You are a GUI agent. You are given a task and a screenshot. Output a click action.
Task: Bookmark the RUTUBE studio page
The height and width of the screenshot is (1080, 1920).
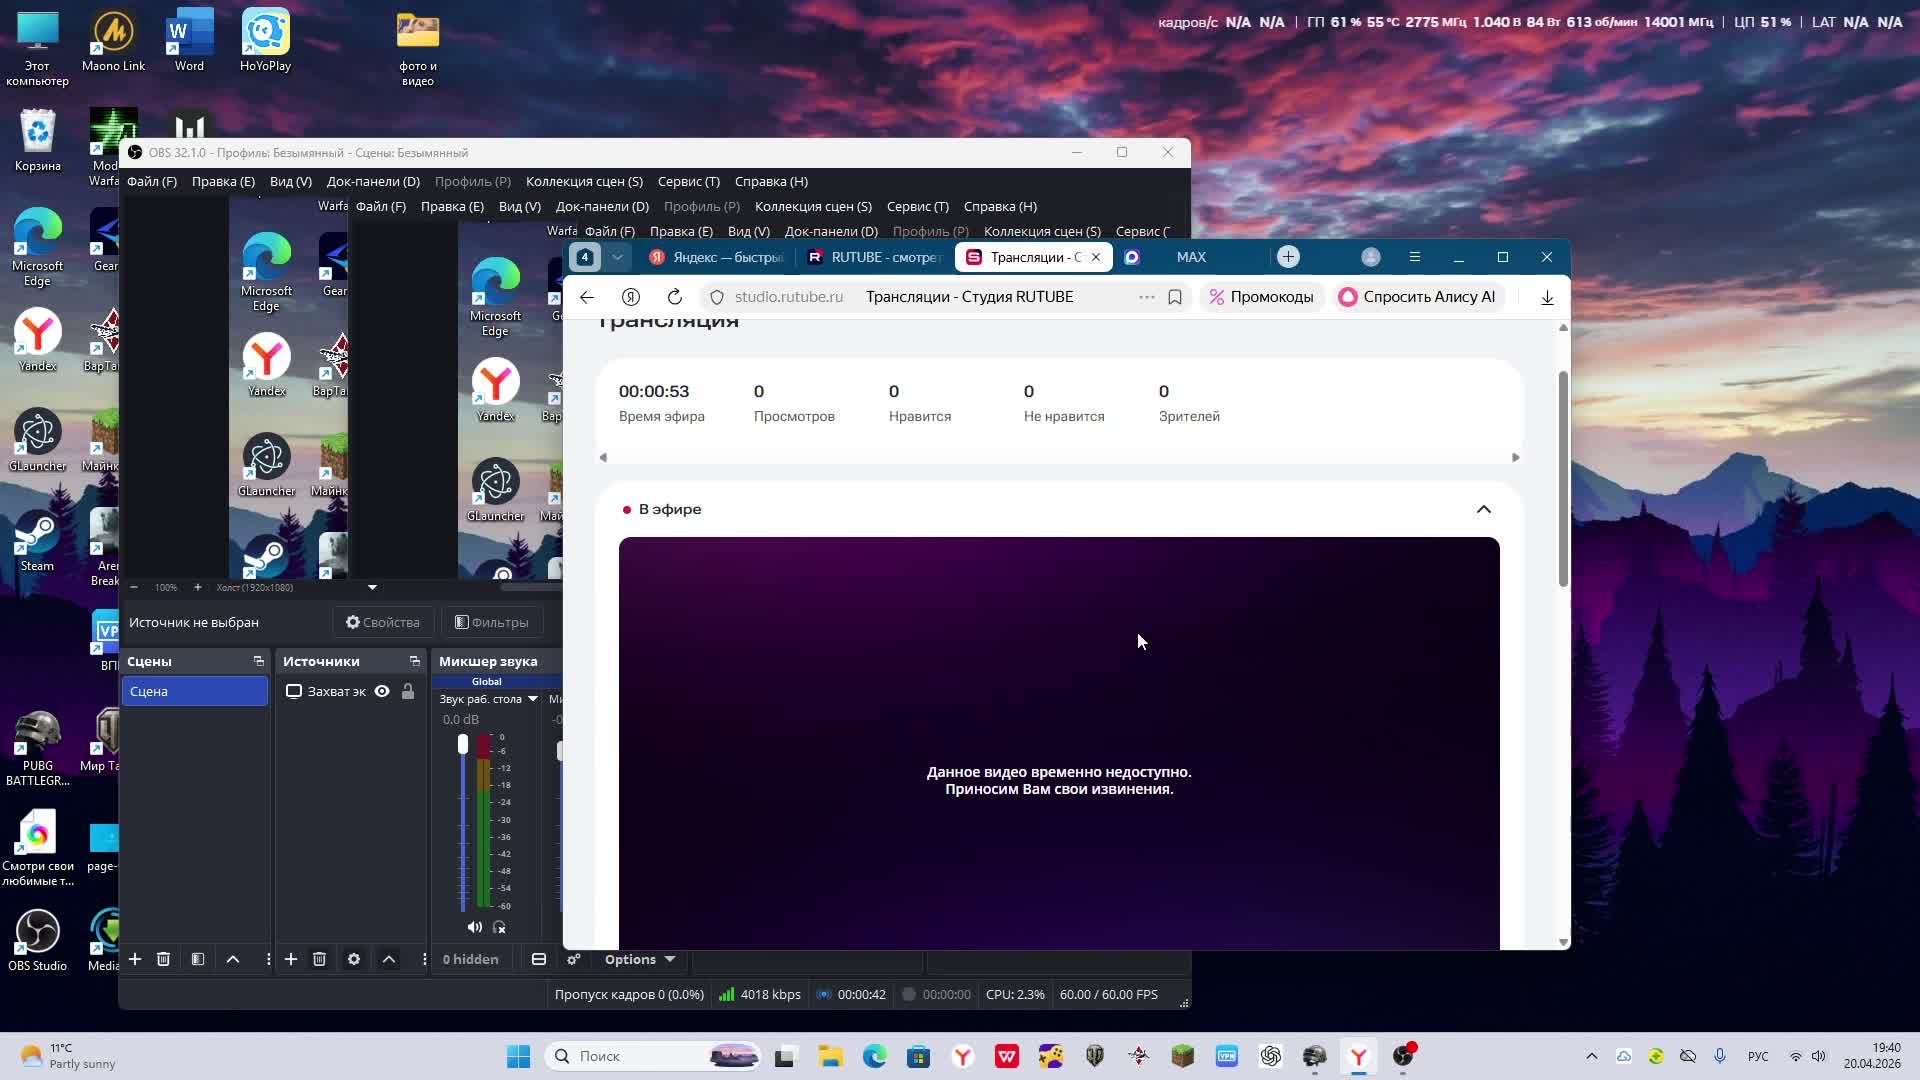(x=1175, y=297)
